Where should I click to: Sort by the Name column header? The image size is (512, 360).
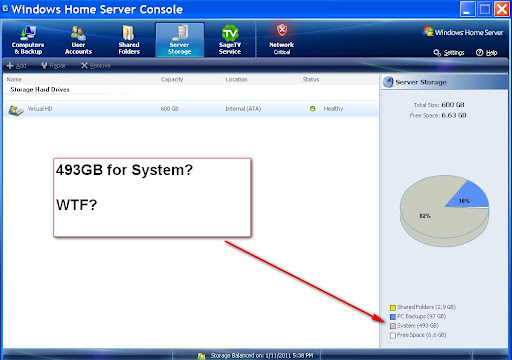coord(14,79)
